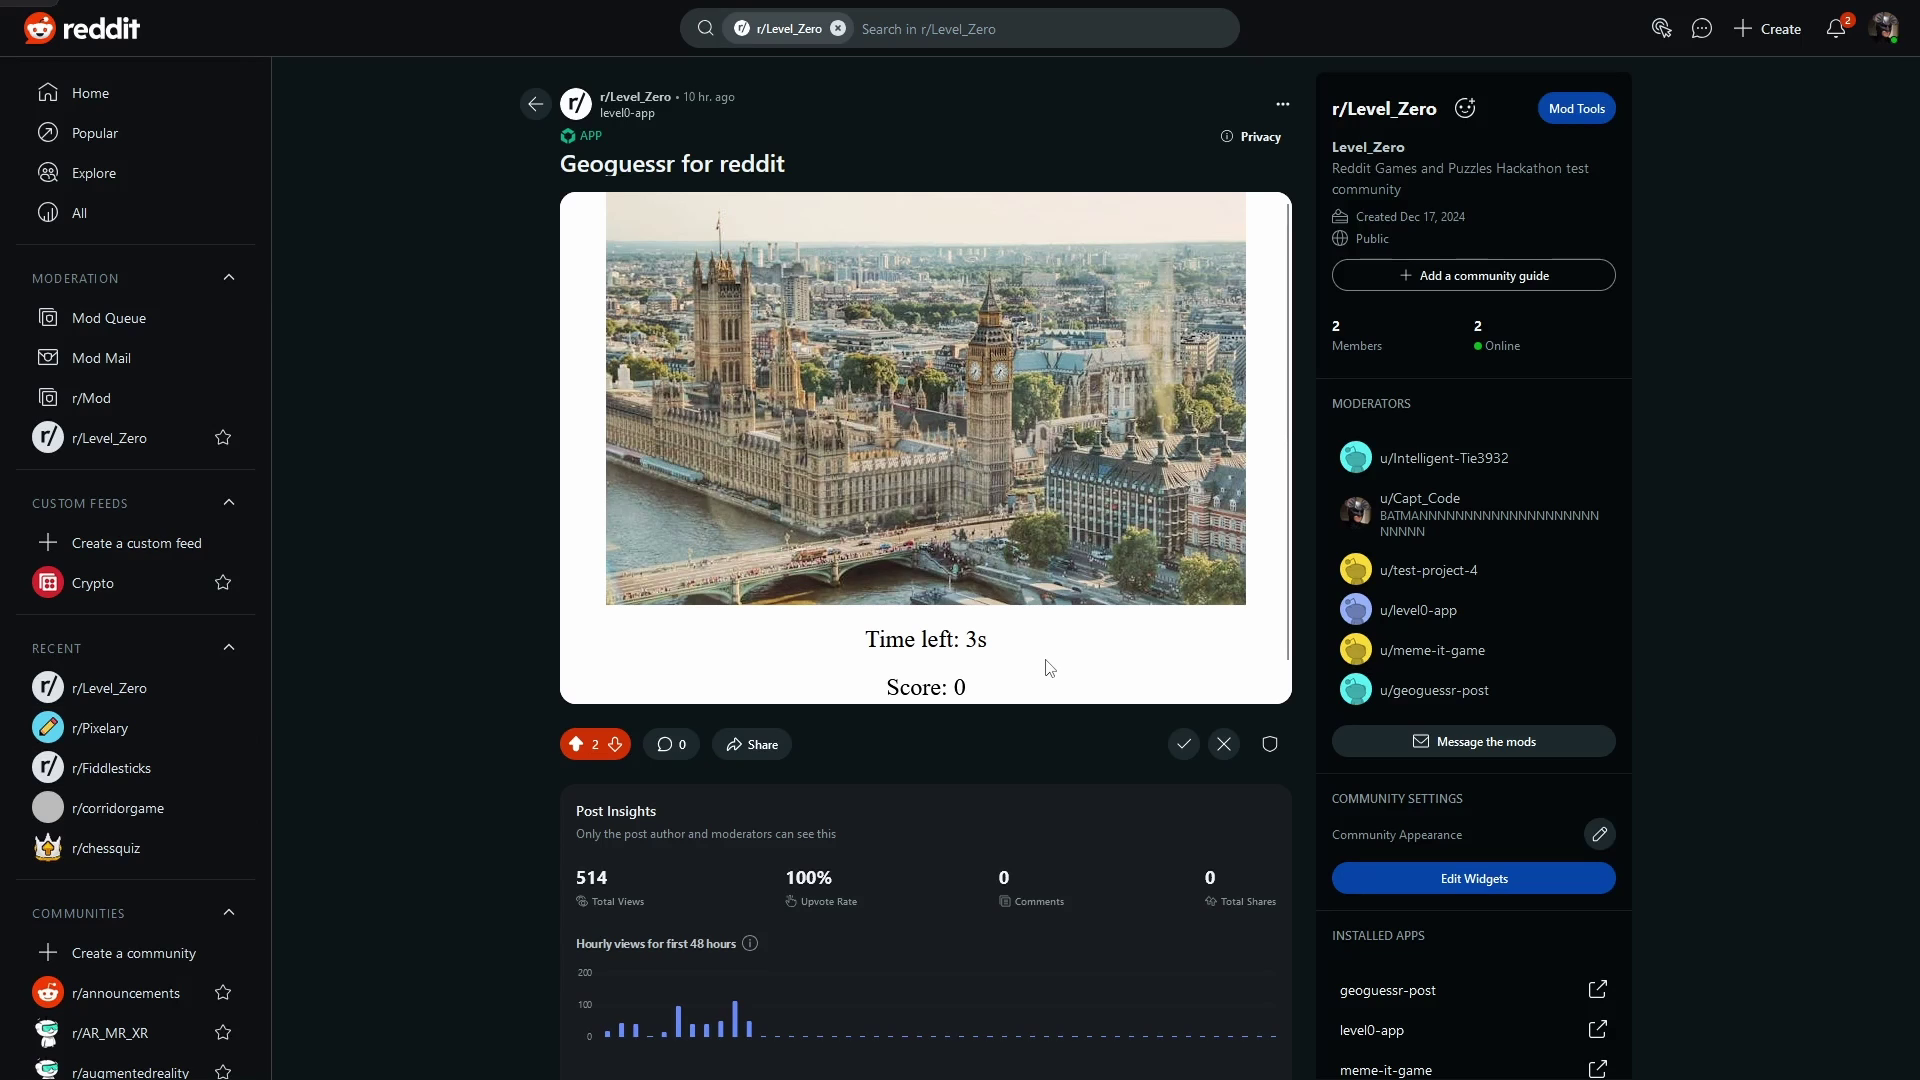Image resolution: width=1920 pixels, height=1080 pixels.
Task: Go to Popular in the sidebar
Action: (x=95, y=133)
